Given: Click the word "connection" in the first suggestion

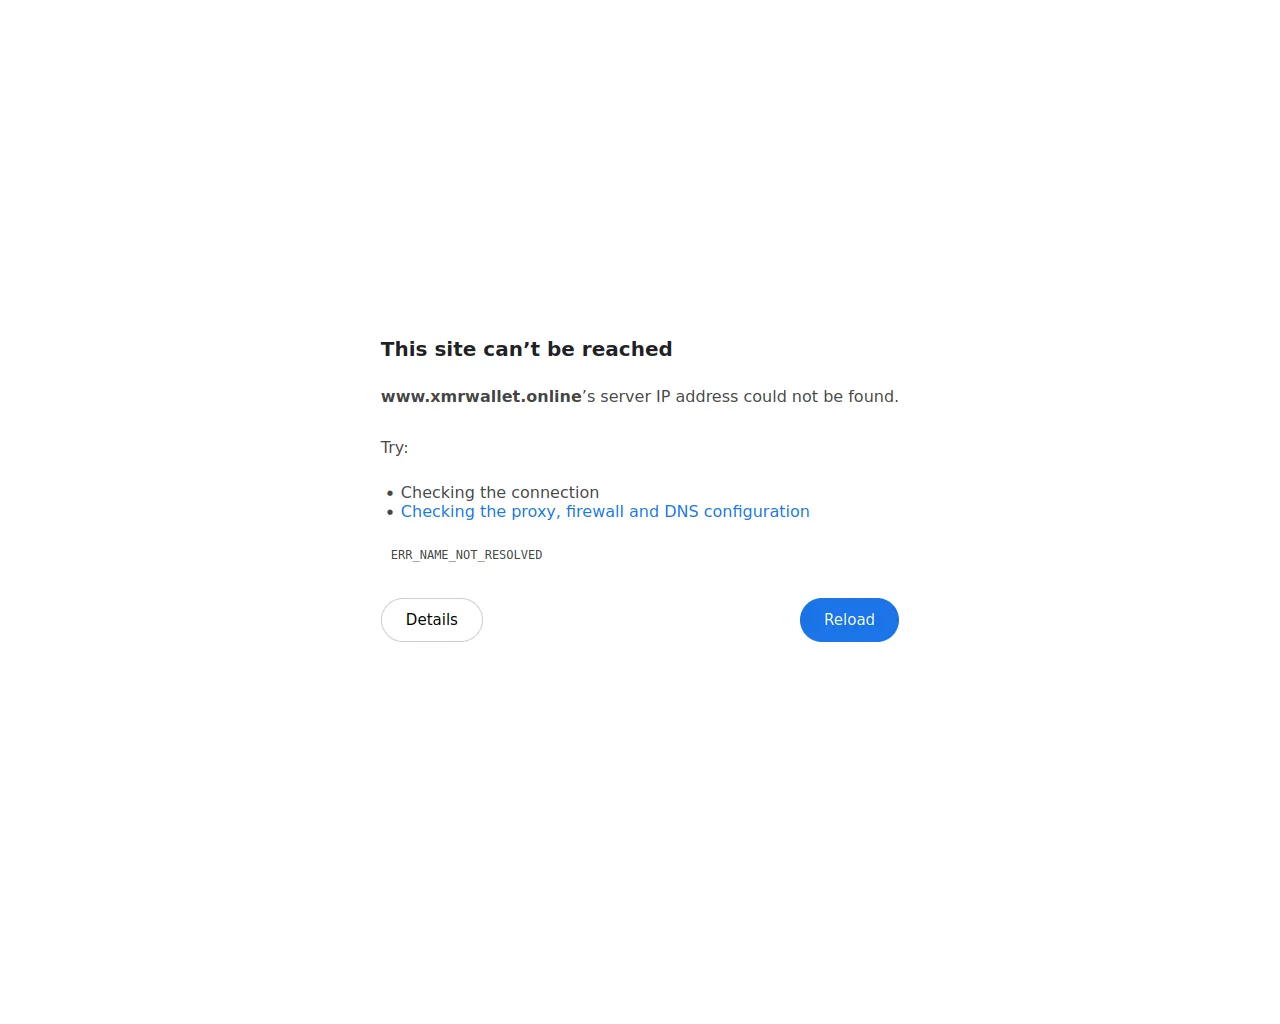Looking at the screenshot, I should [x=557, y=492].
